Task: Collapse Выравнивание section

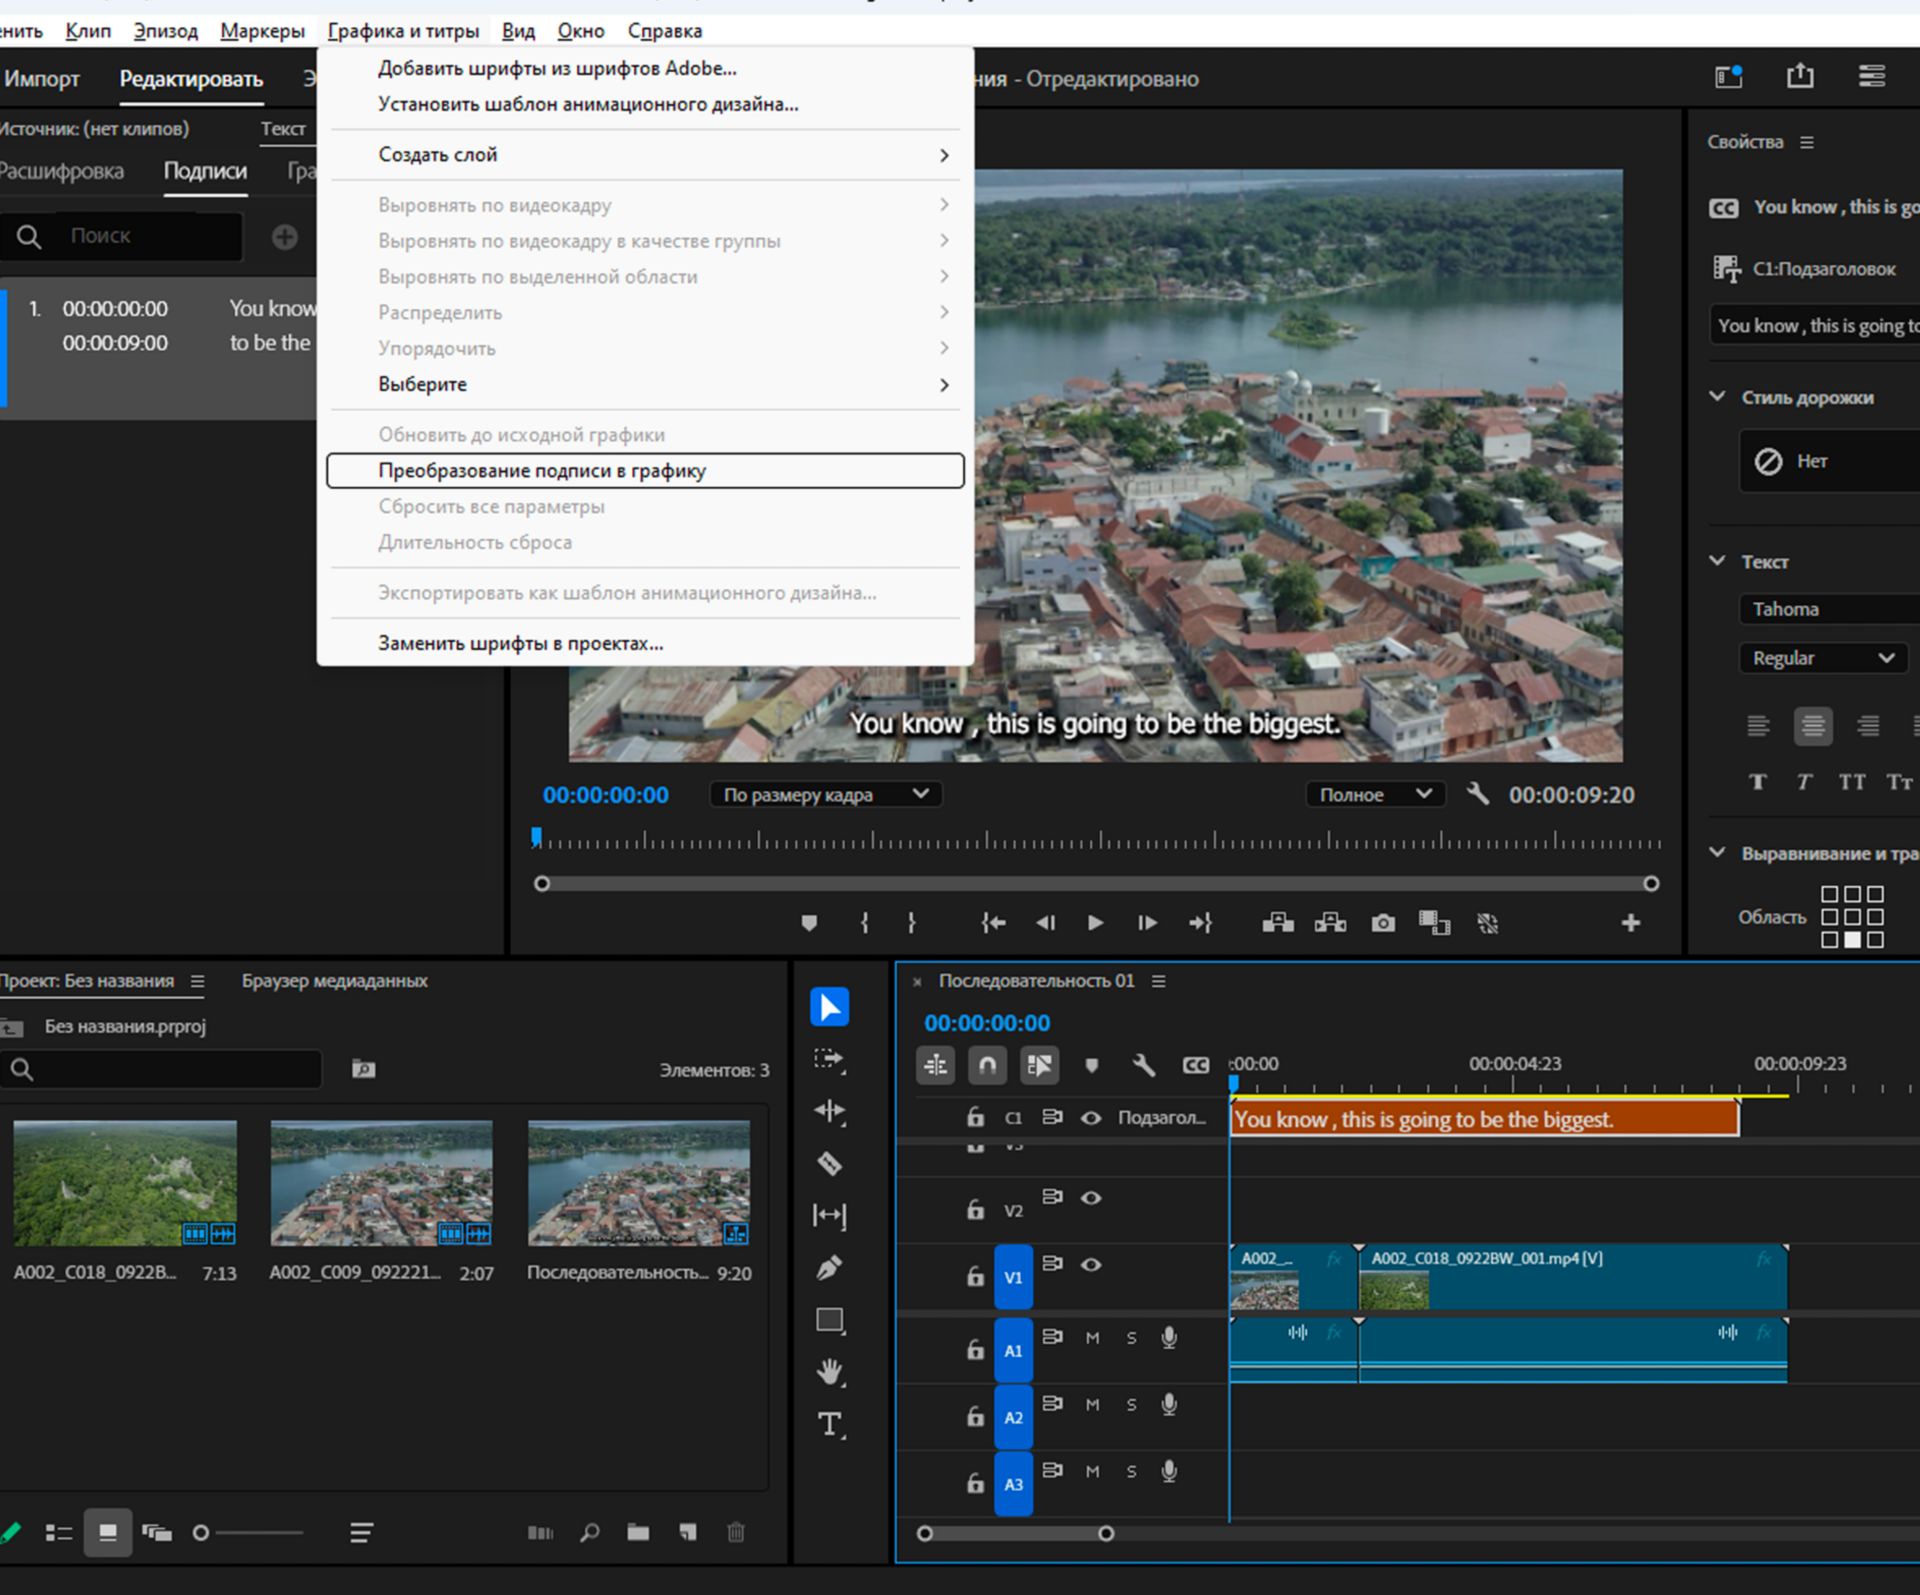Action: (x=1717, y=853)
